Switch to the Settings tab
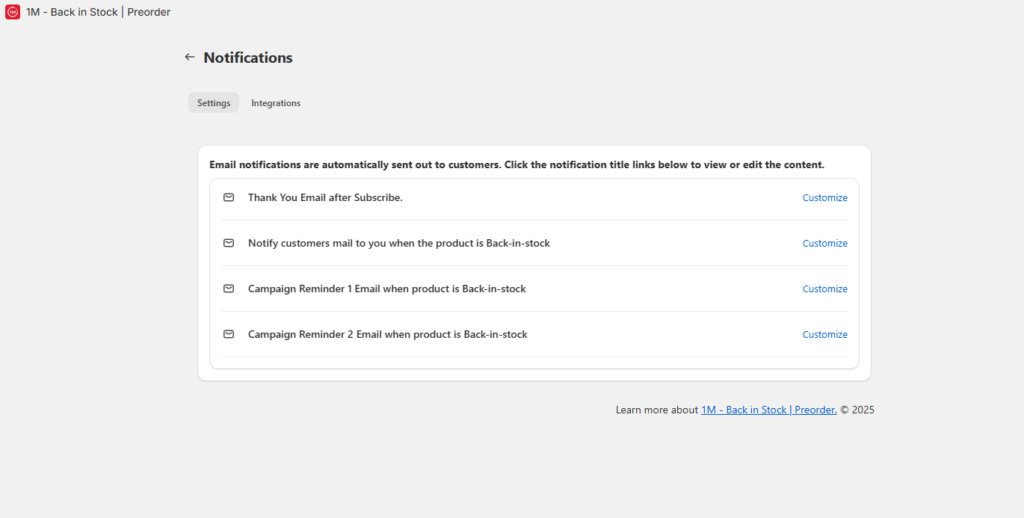1024x518 pixels. [x=214, y=103]
